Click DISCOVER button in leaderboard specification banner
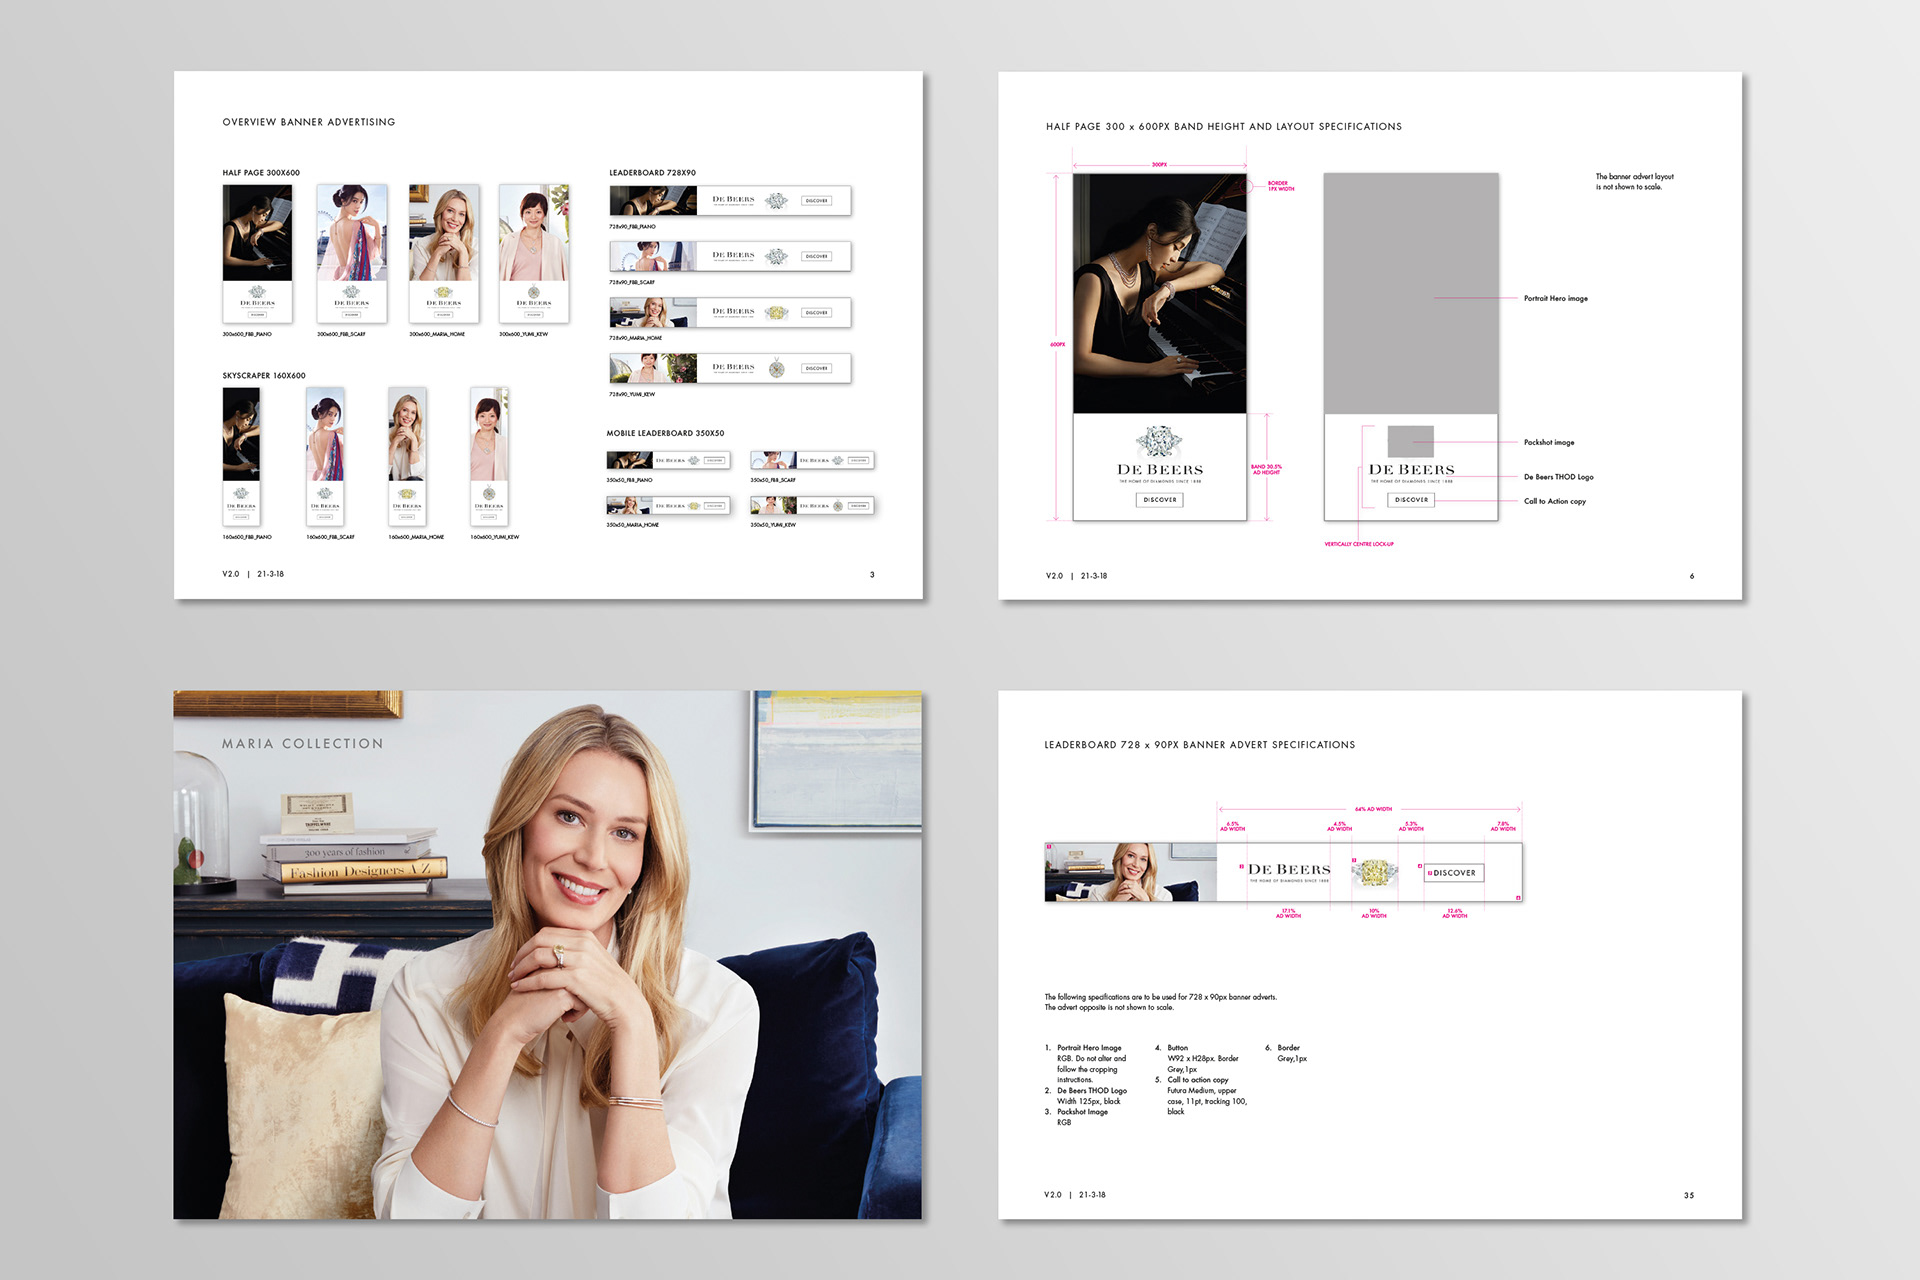Viewport: 1920px width, 1280px height. point(1454,873)
